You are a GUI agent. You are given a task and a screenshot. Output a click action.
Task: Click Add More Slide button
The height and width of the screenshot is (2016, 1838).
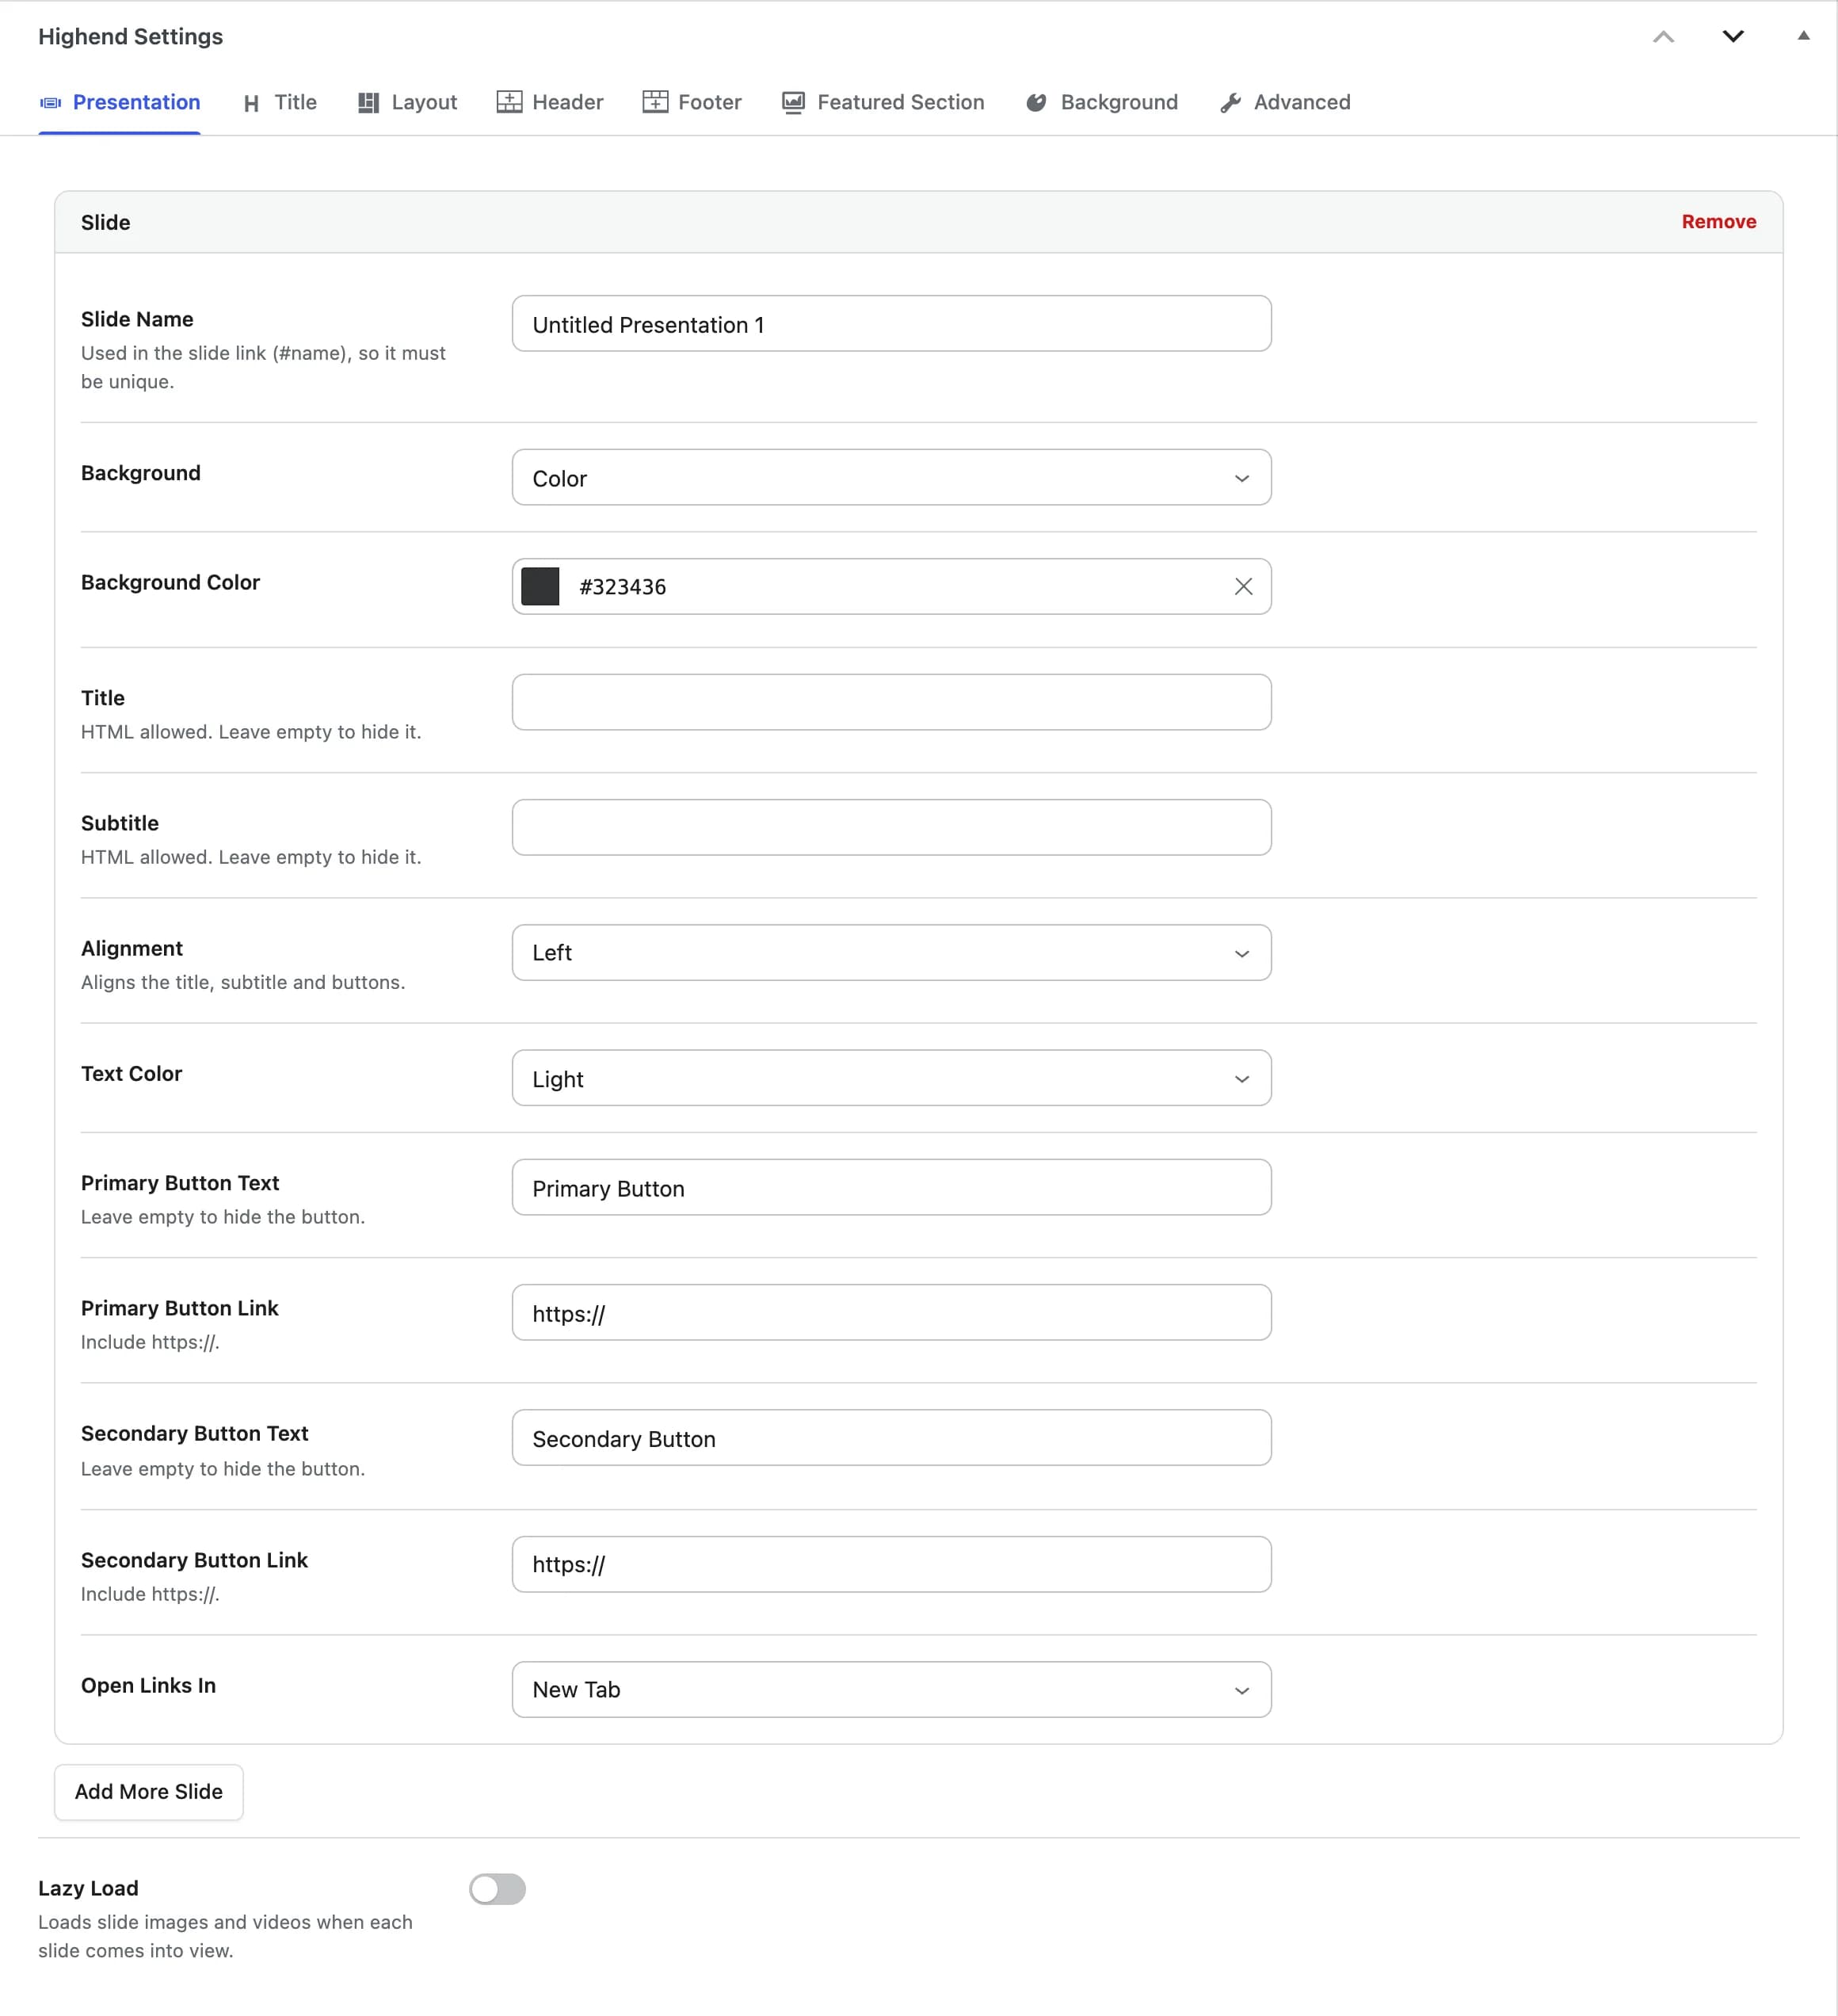coord(149,1792)
